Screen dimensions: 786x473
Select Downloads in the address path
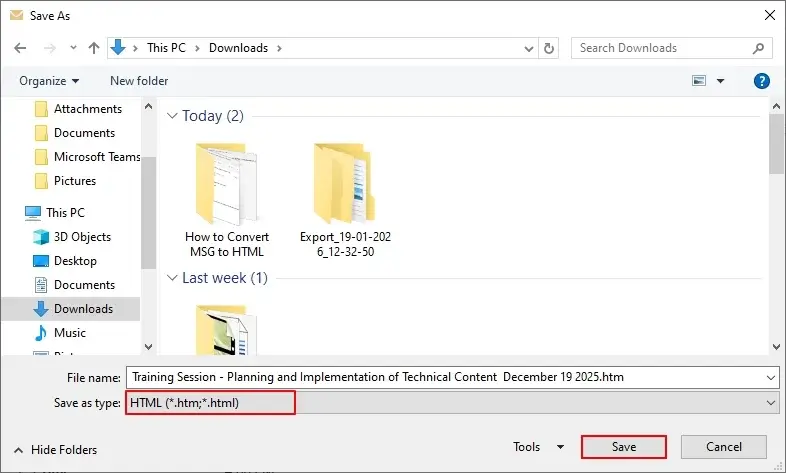[239, 48]
